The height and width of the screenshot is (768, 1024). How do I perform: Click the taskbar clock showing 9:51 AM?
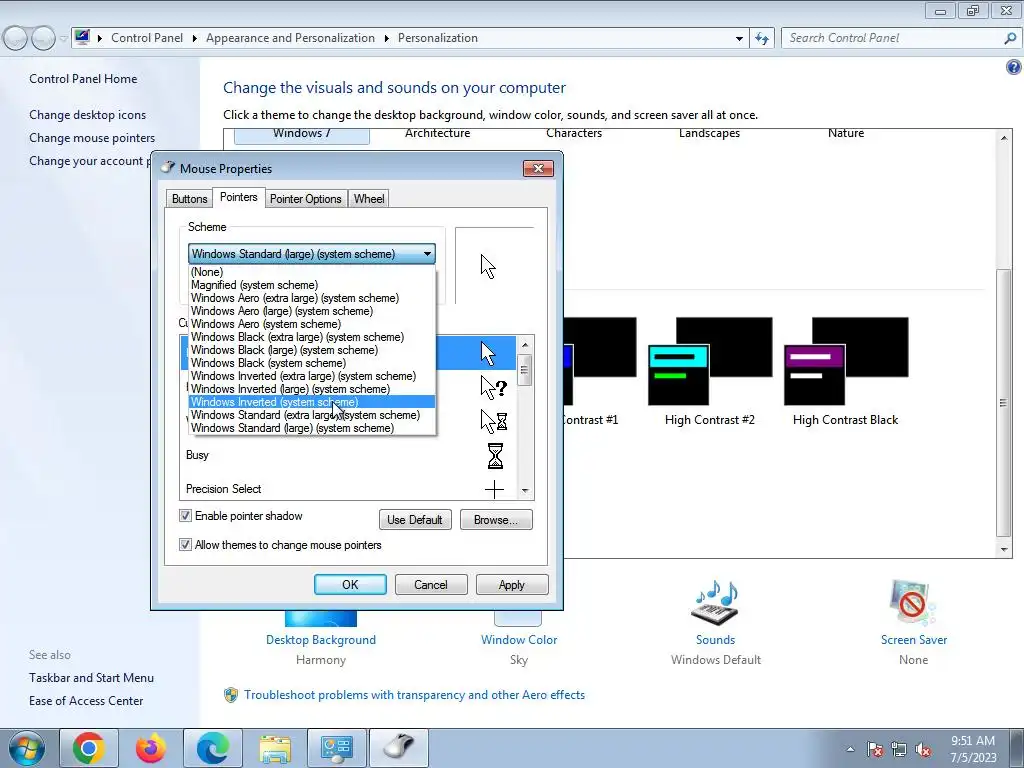[973, 748]
